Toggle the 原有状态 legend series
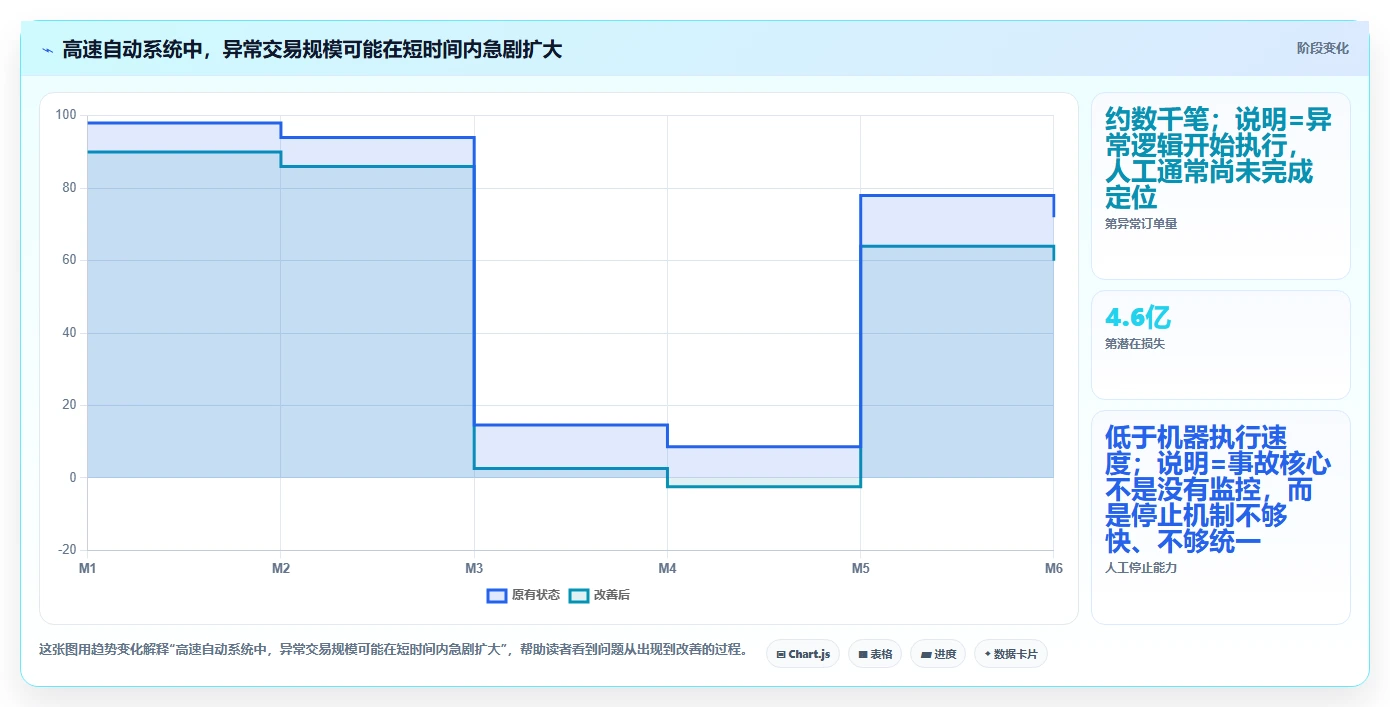This screenshot has height=707, width=1390. tap(523, 595)
